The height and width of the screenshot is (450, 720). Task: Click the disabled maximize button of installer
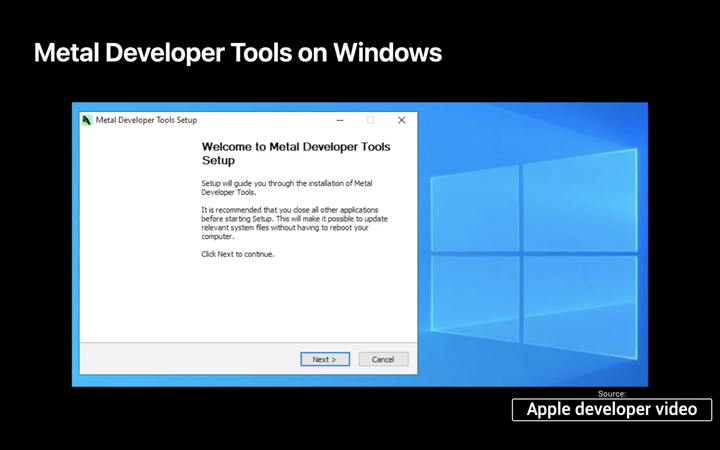371,120
